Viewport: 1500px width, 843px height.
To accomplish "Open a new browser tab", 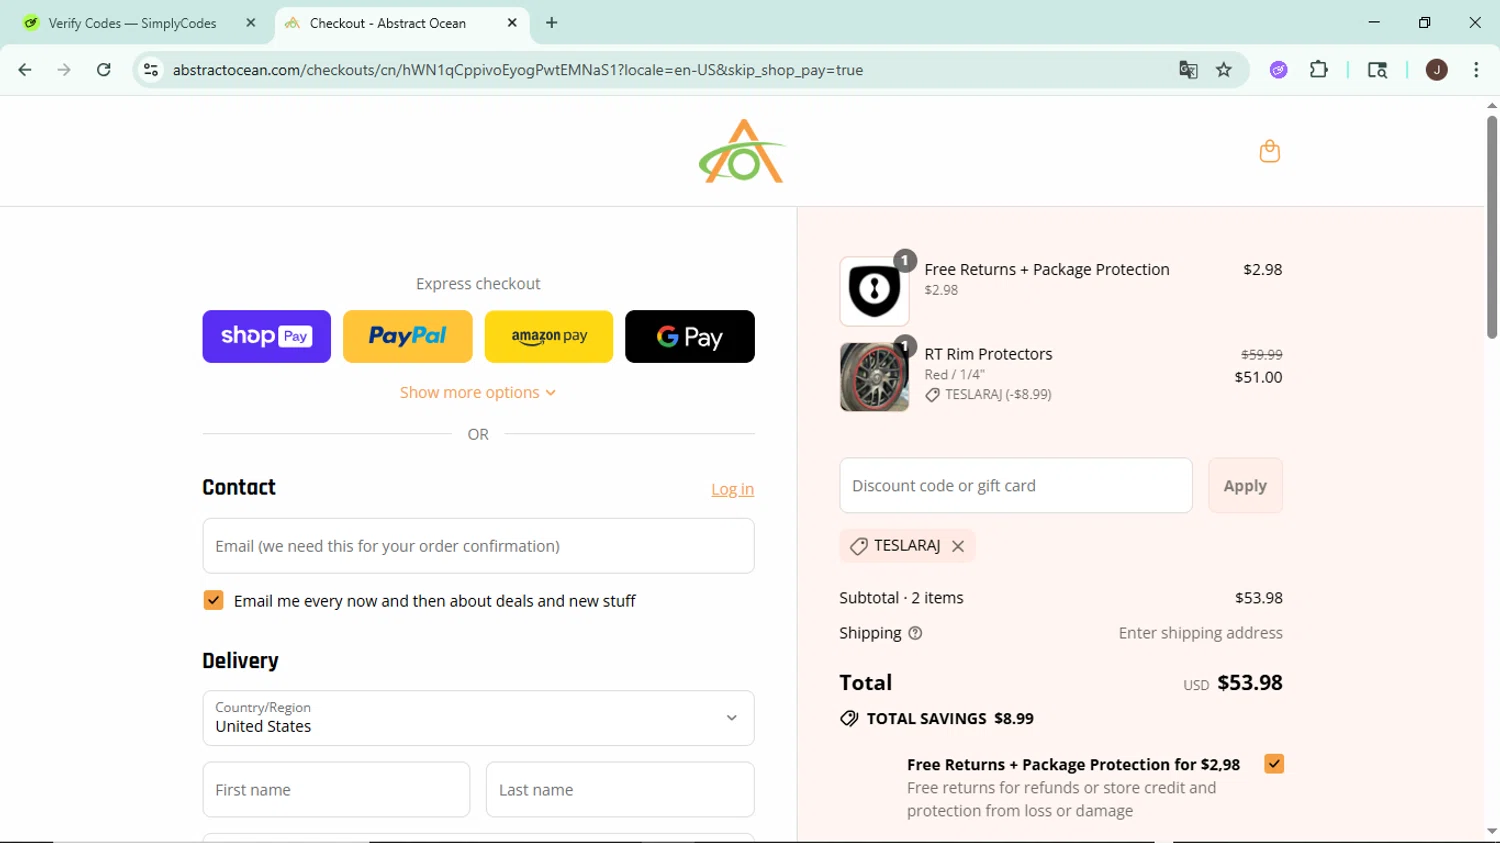I will point(552,23).
